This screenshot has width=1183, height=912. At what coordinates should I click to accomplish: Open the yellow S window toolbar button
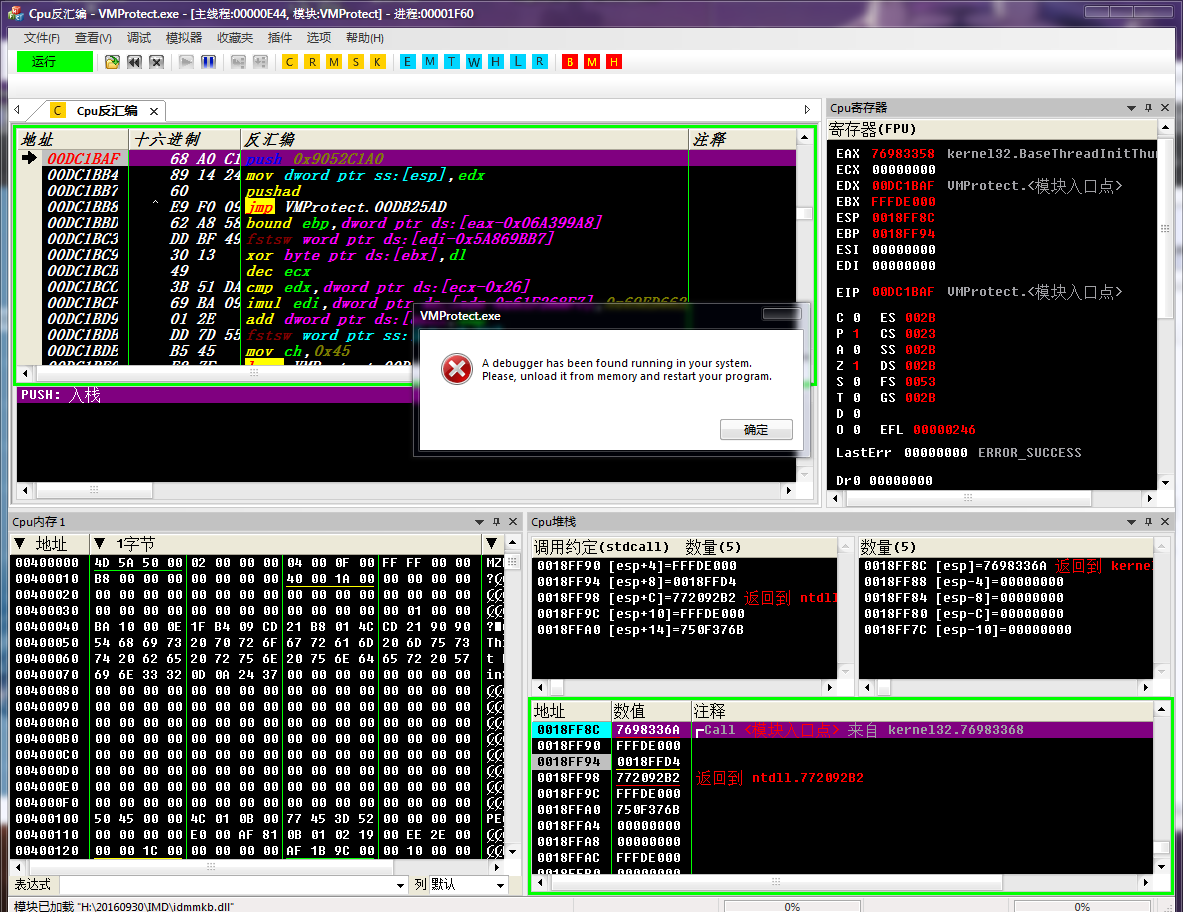[x=355, y=62]
